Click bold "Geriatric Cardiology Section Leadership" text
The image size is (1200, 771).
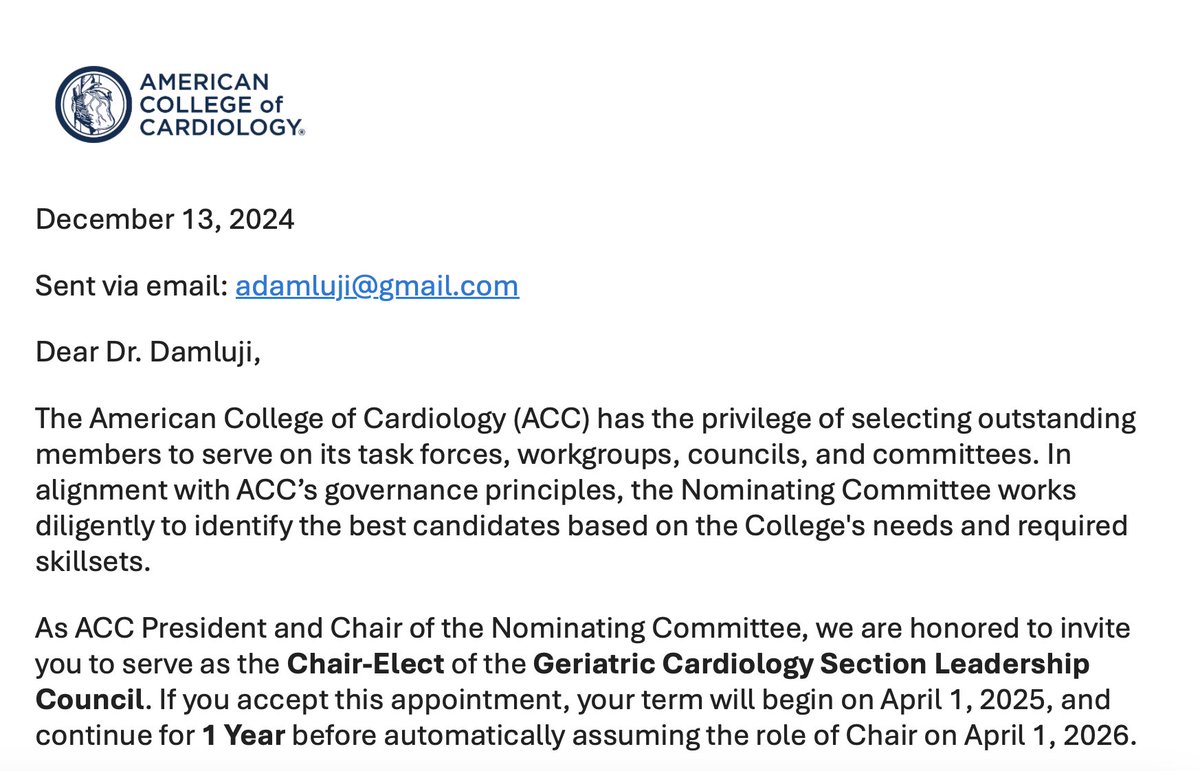[812, 664]
